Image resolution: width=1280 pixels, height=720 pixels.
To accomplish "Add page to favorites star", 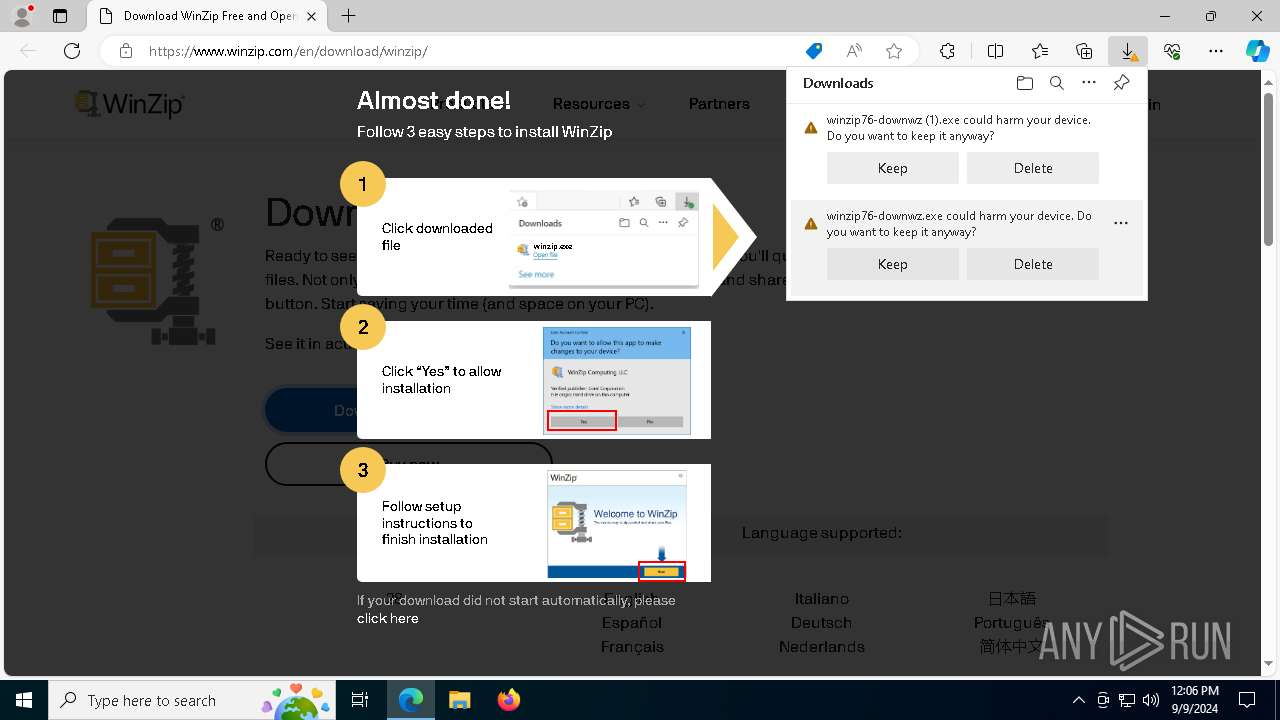I will pos(894,51).
